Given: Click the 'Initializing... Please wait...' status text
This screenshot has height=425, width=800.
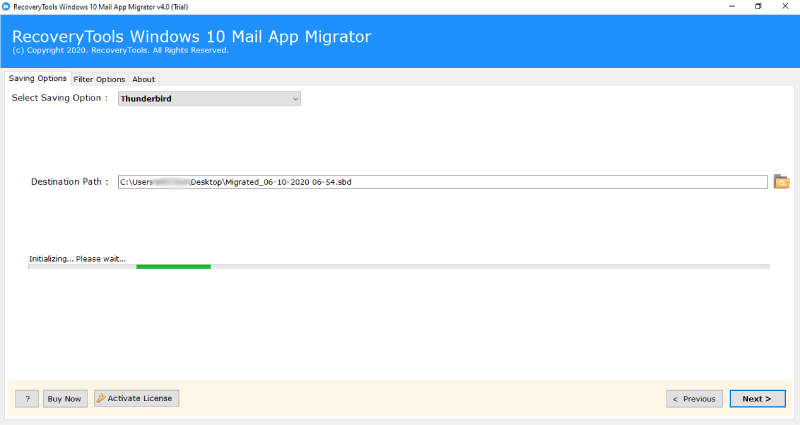Looking at the screenshot, I should pos(77,259).
